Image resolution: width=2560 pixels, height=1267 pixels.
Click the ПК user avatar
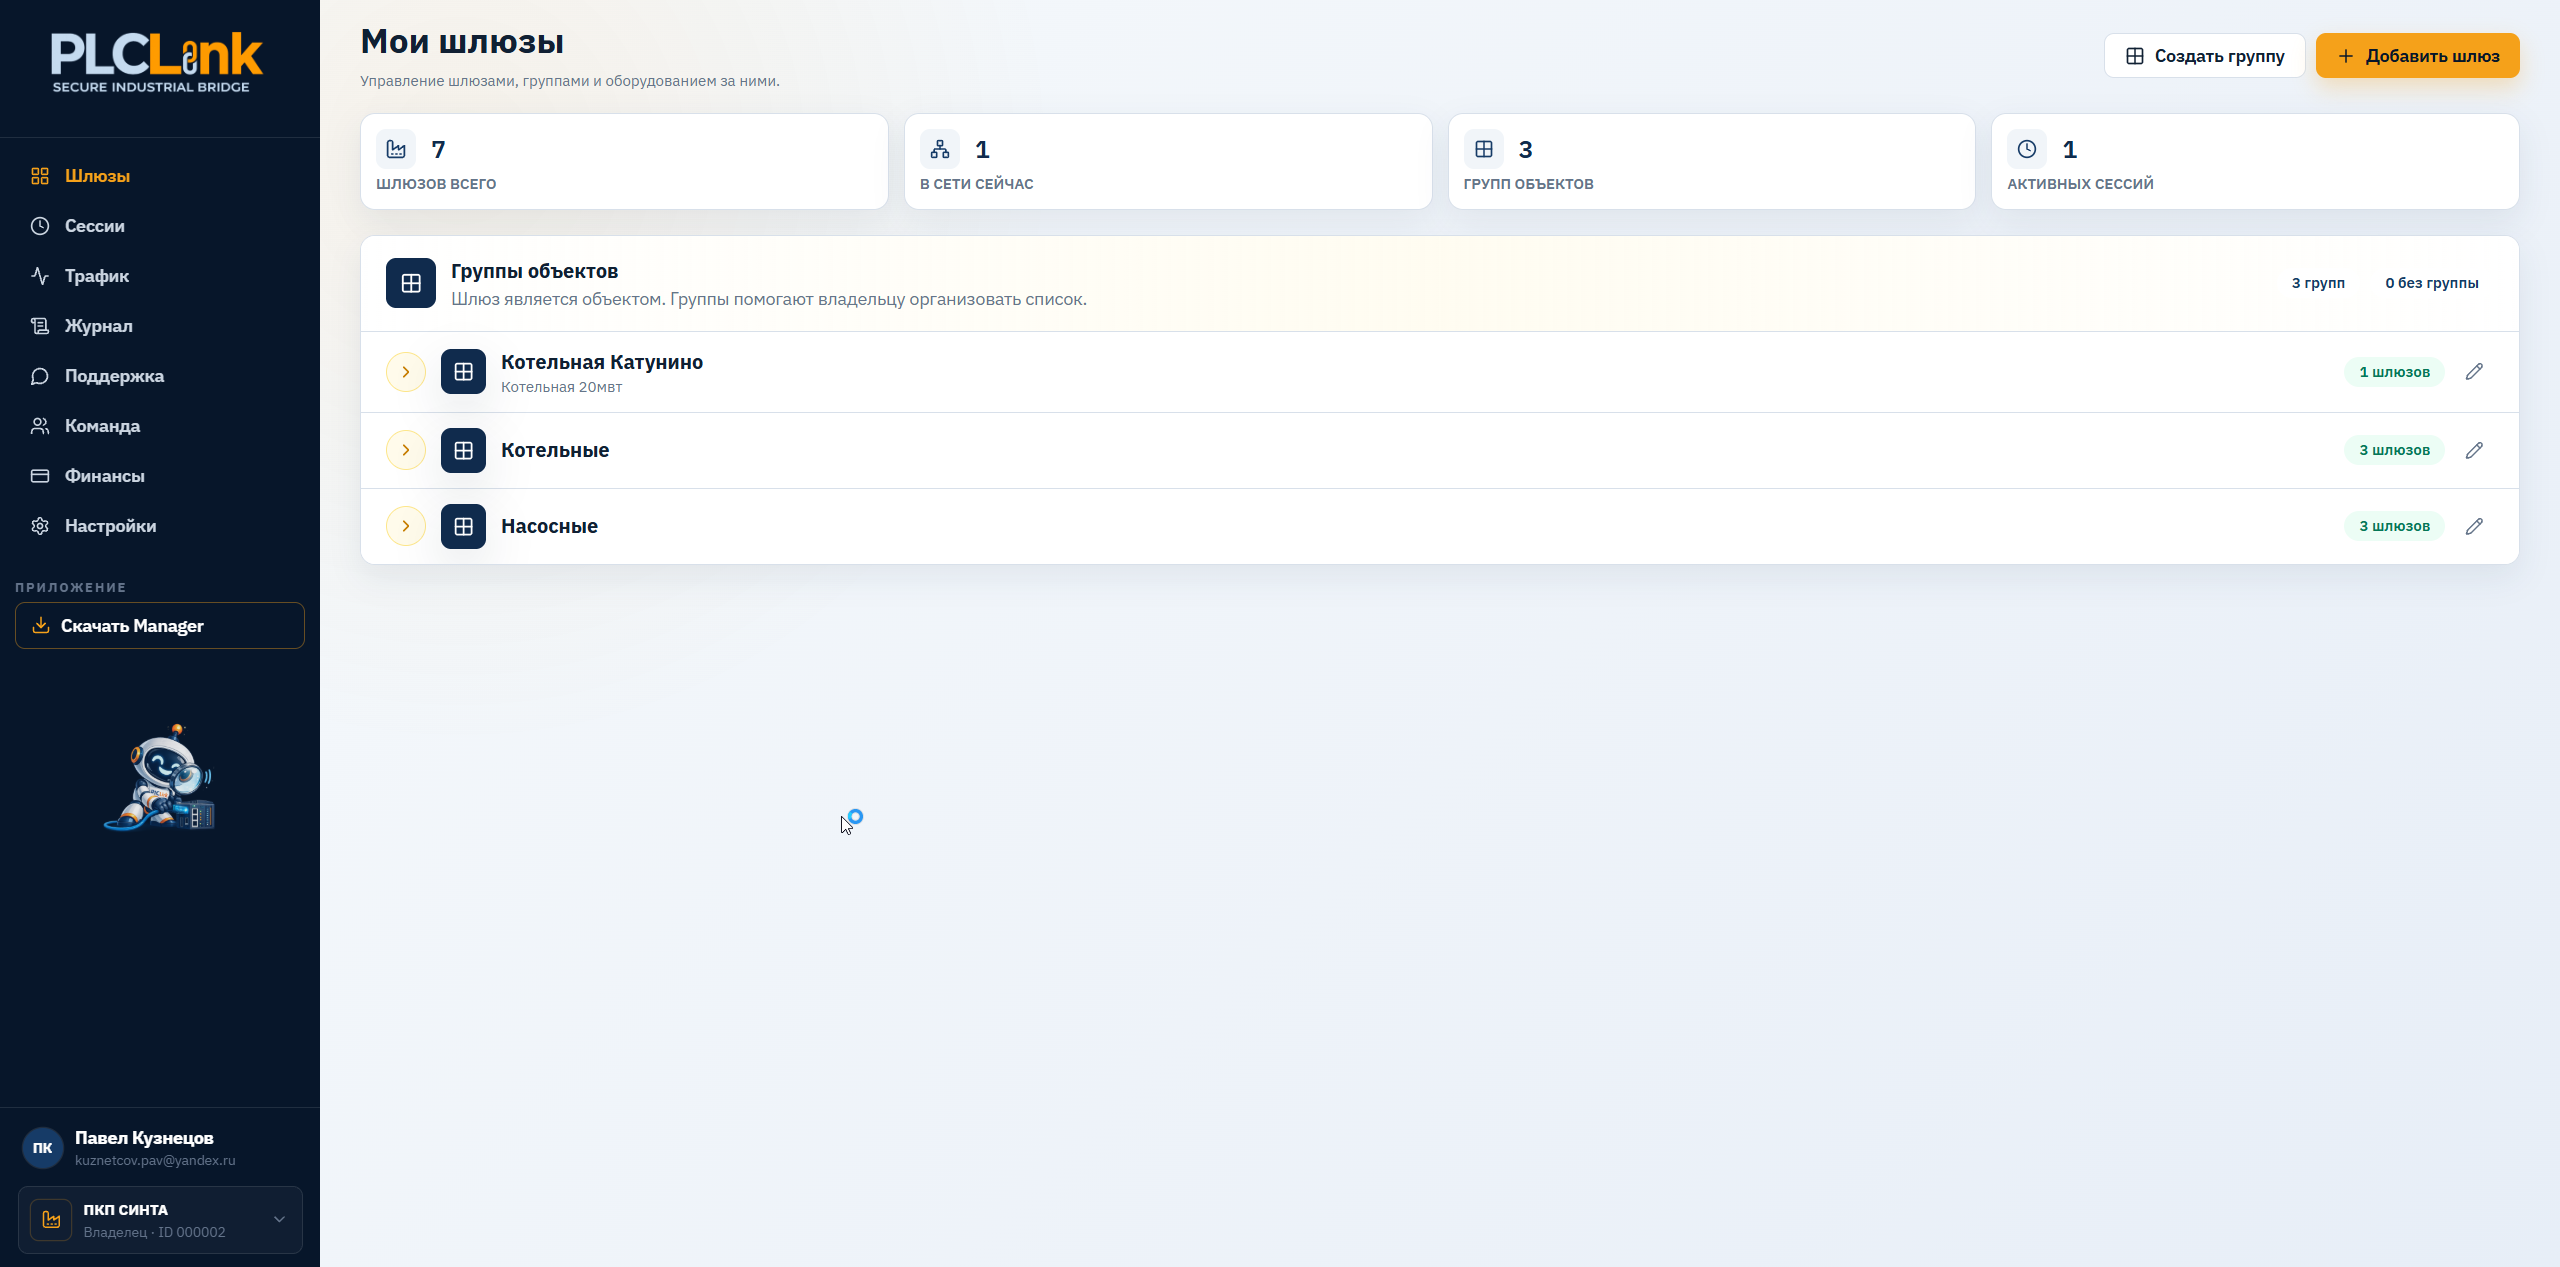click(x=42, y=1148)
